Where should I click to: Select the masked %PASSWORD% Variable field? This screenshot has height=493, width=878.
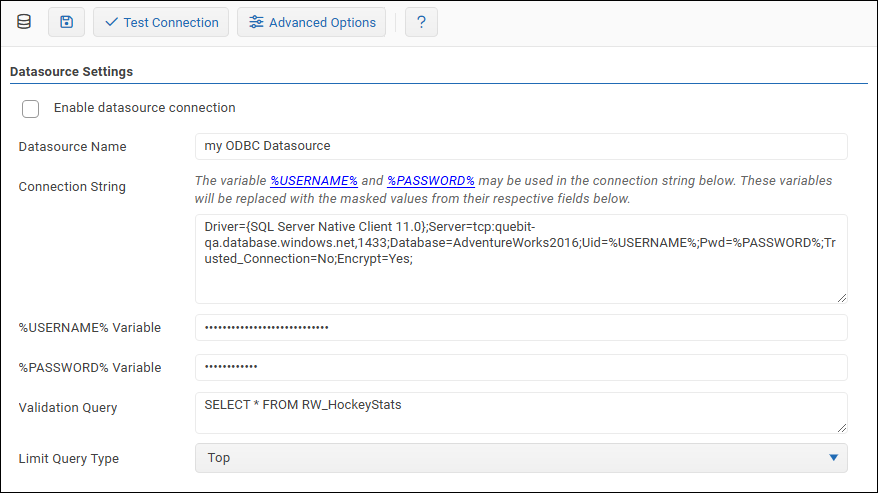pyautogui.click(x=521, y=367)
